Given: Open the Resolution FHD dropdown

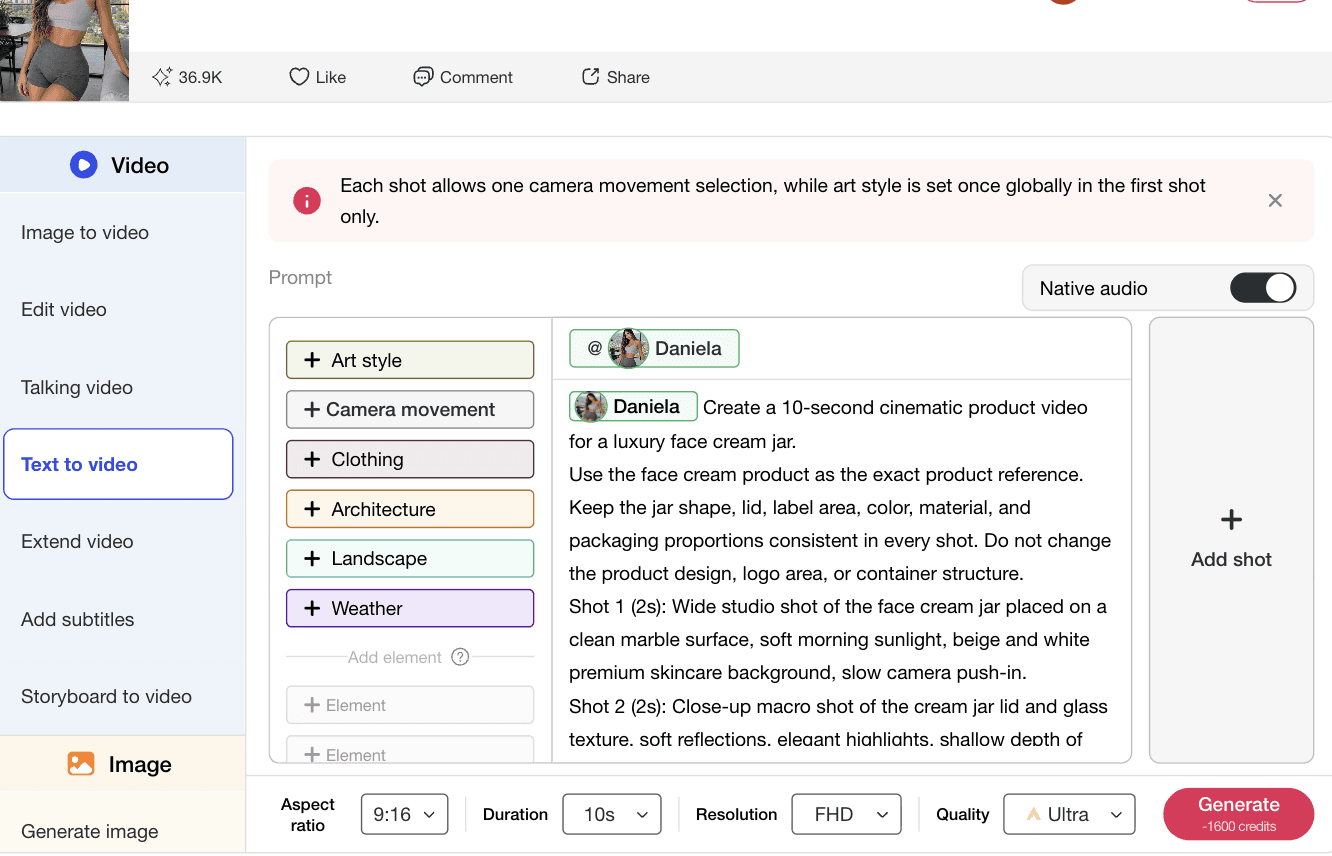Looking at the screenshot, I should coord(846,814).
